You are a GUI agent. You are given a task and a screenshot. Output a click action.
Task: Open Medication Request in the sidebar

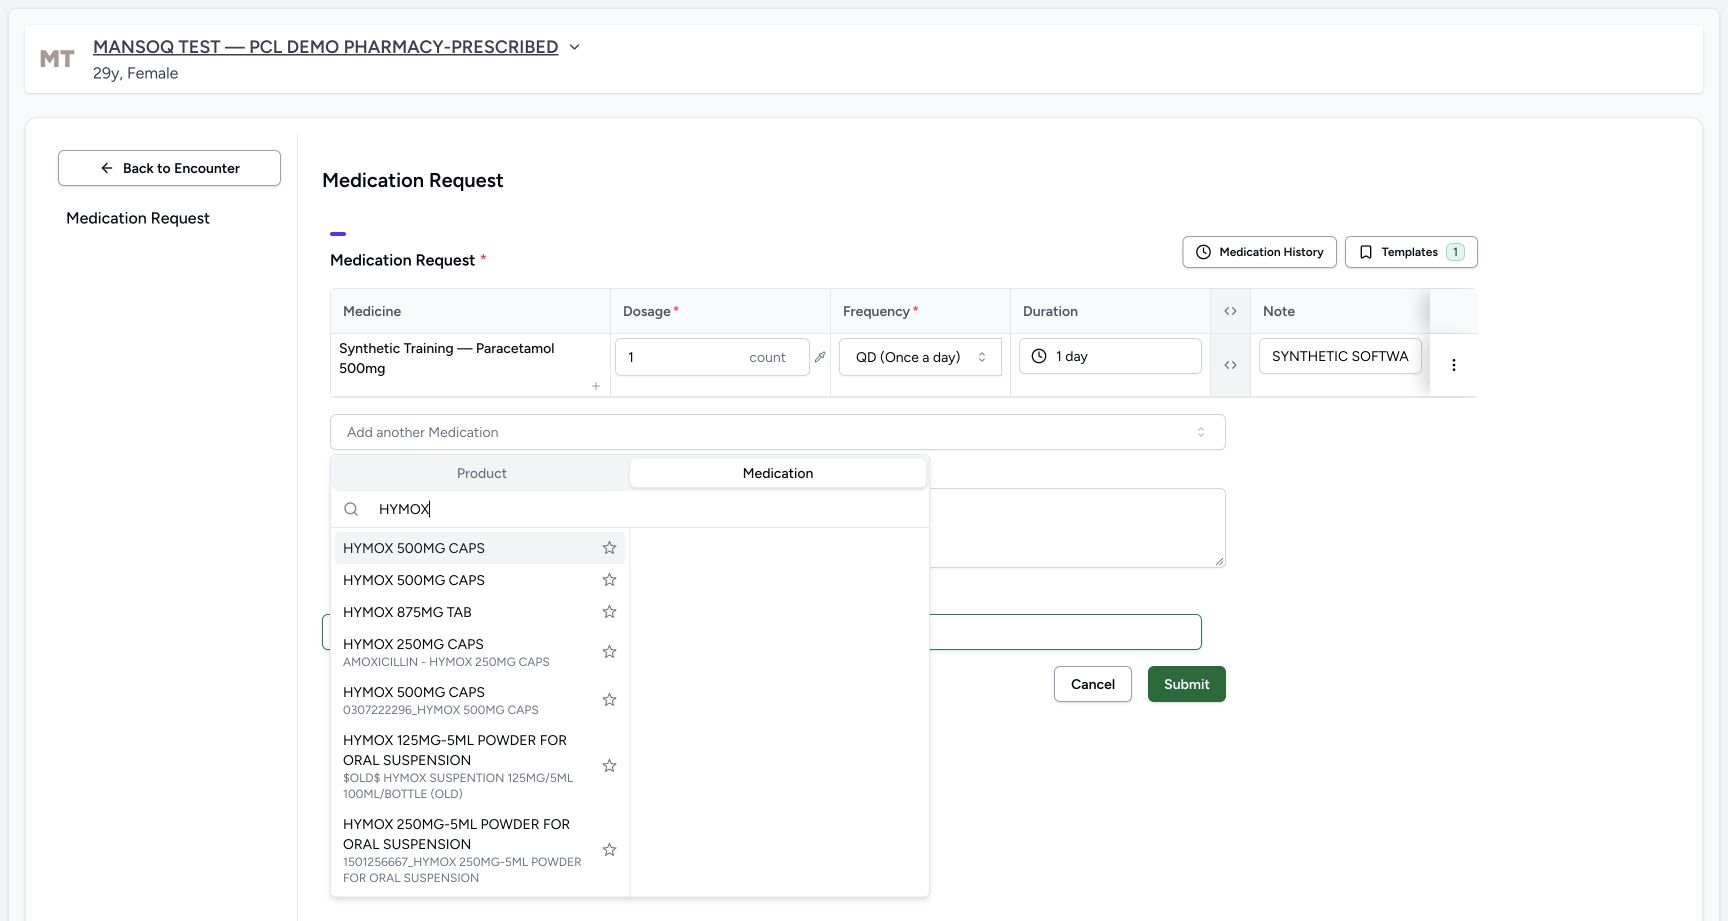click(x=138, y=218)
